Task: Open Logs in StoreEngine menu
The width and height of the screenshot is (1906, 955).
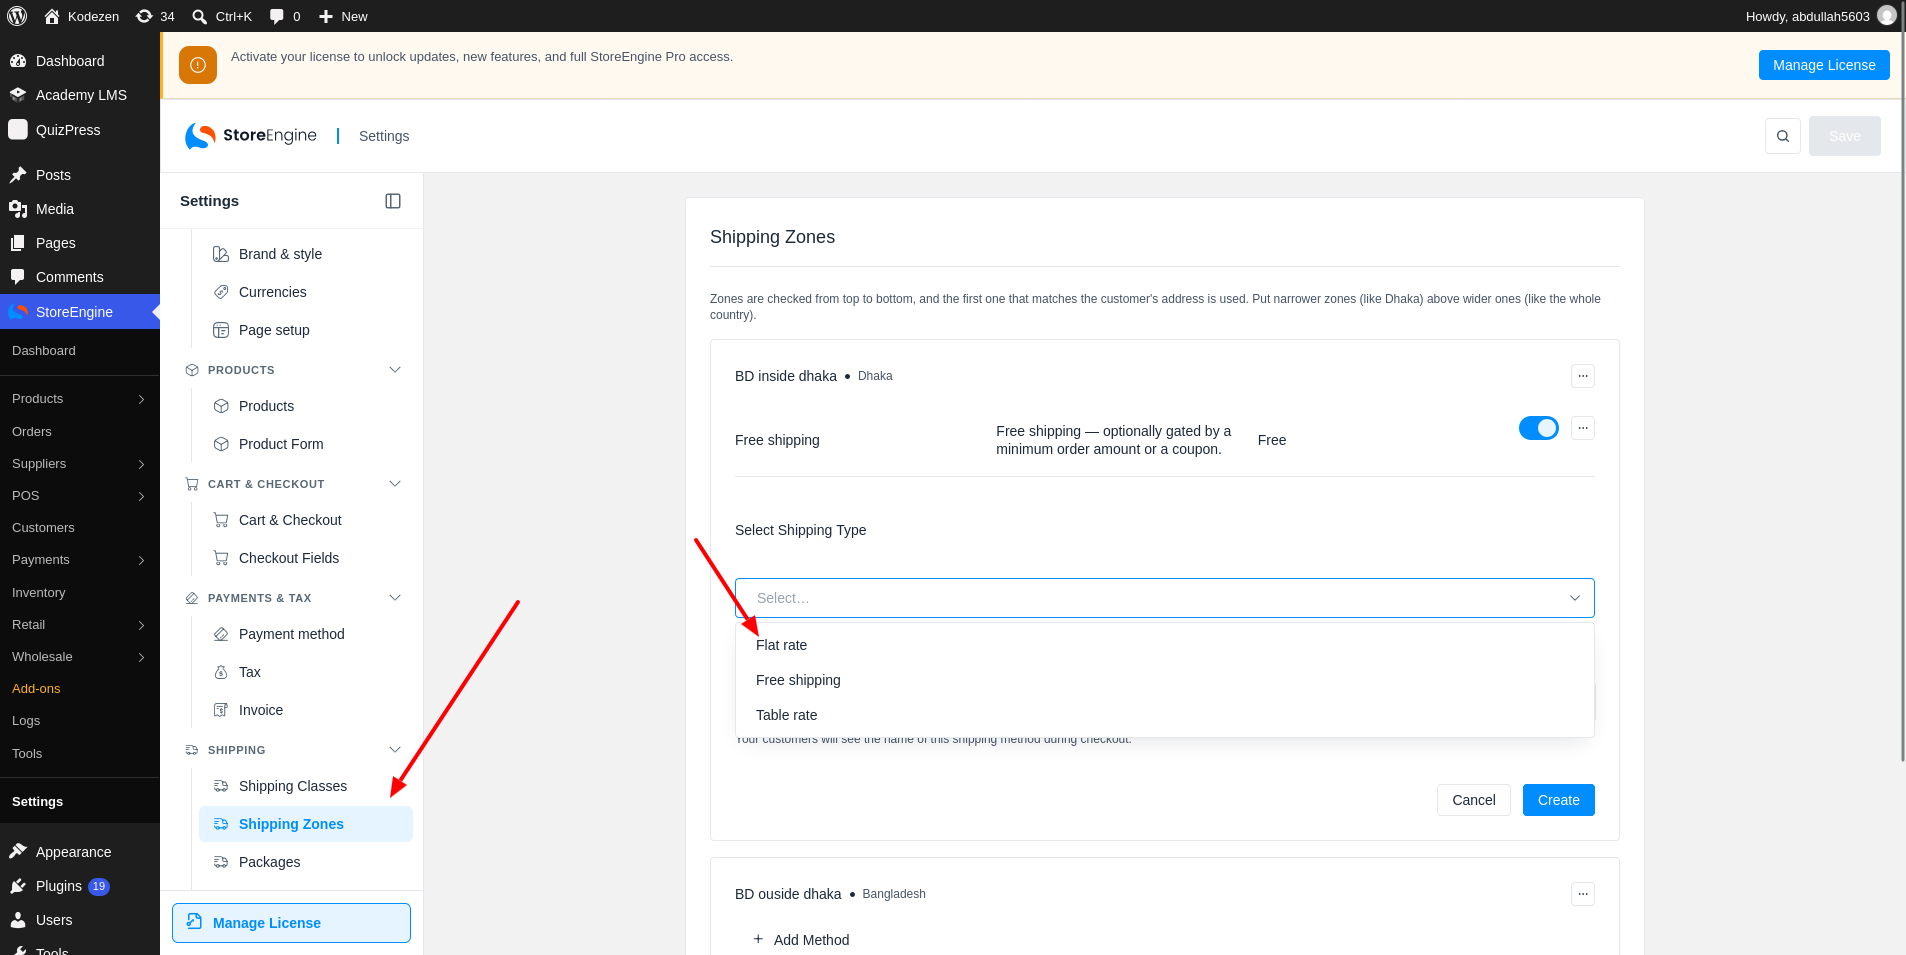Action: tap(26, 721)
